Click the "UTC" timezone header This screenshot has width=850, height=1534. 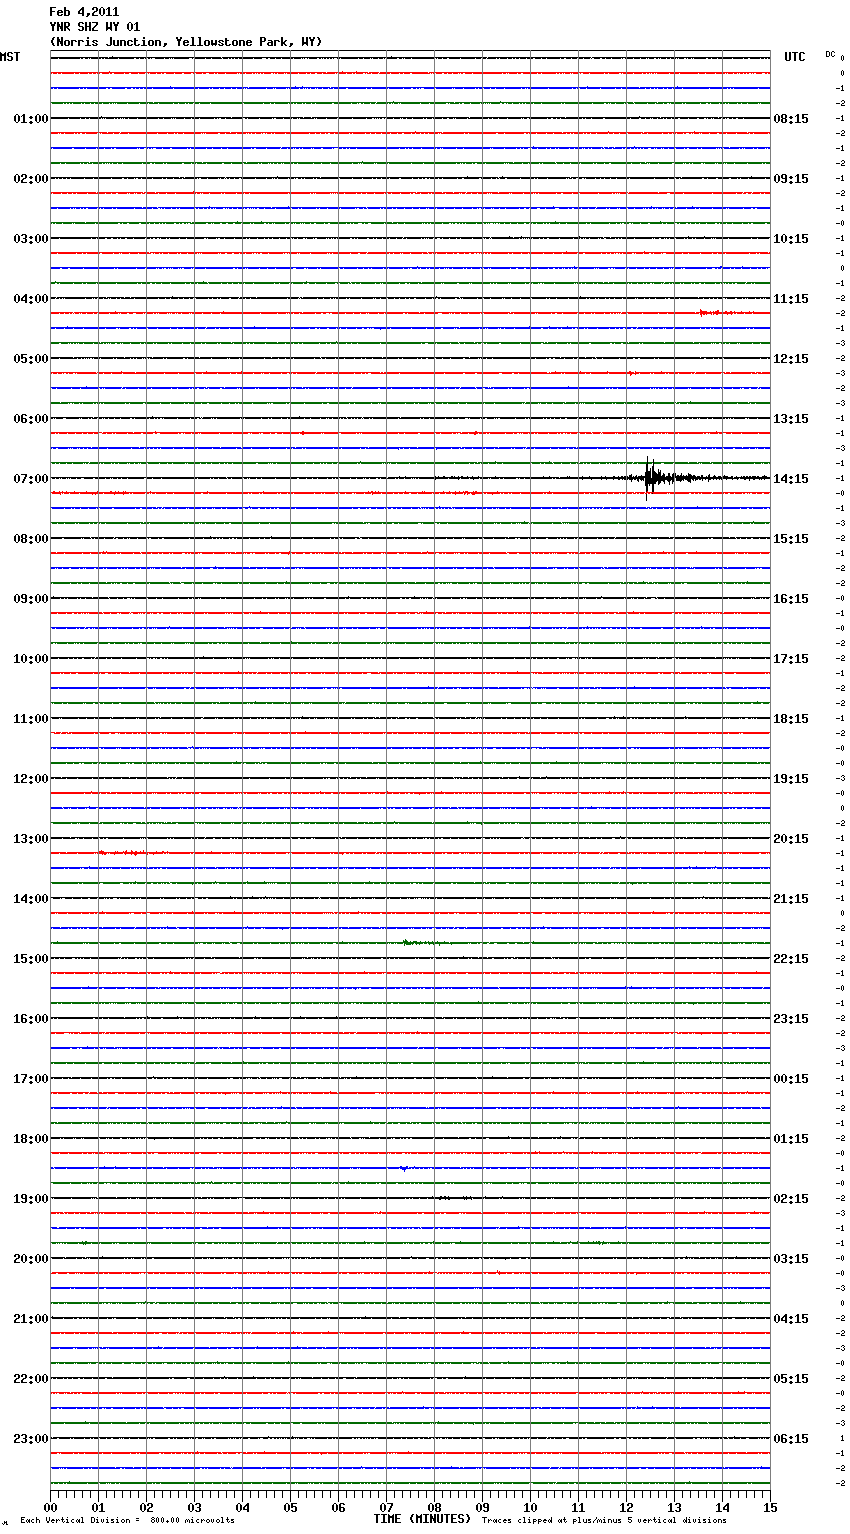click(x=795, y=57)
